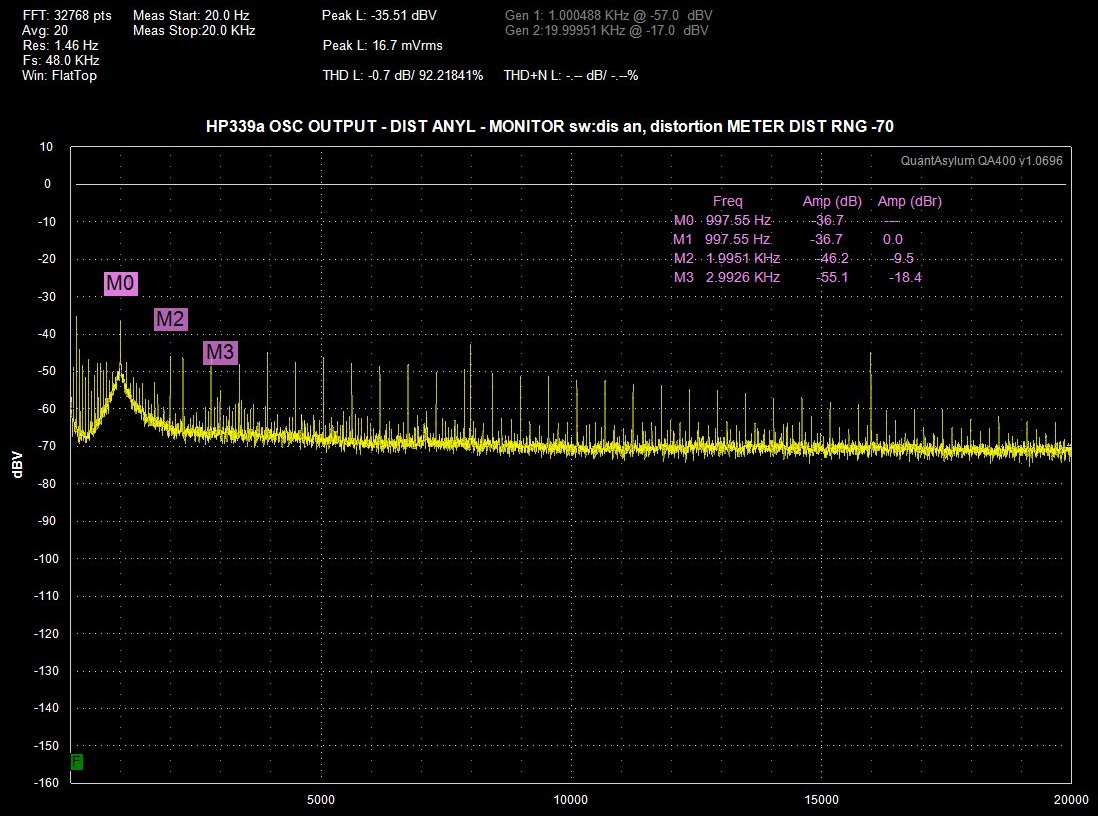Click the M1 row 997.55 Hz entry
1098x816 pixels.
(738, 240)
